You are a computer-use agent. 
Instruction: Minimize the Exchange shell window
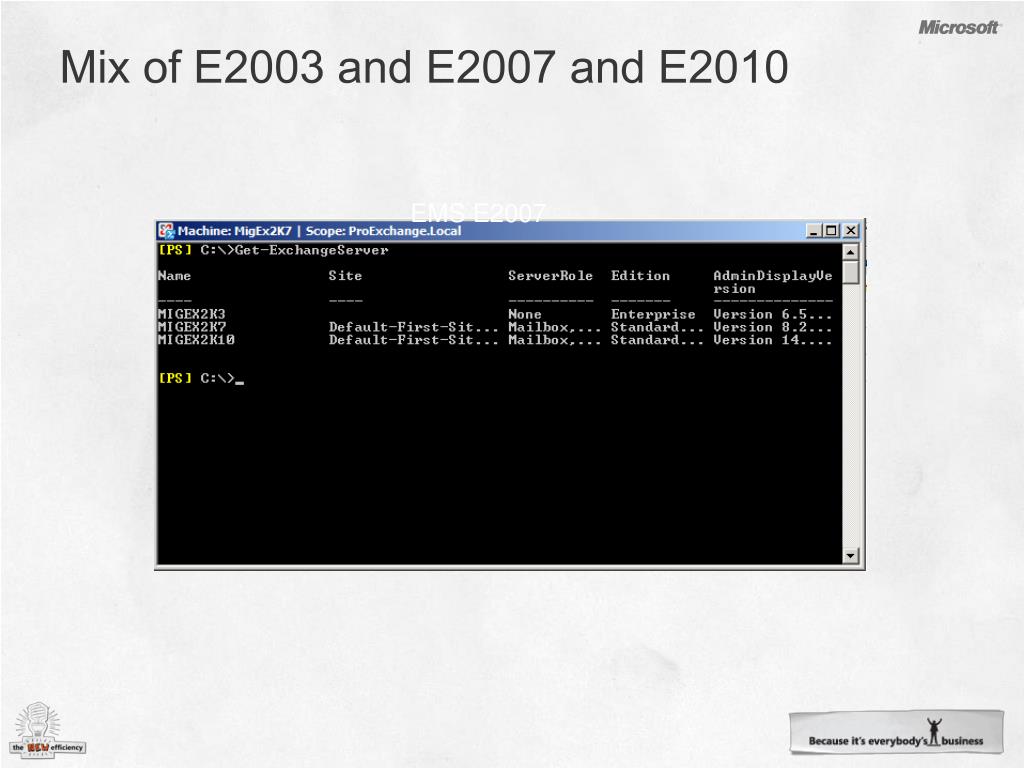(x=814, y=231)
